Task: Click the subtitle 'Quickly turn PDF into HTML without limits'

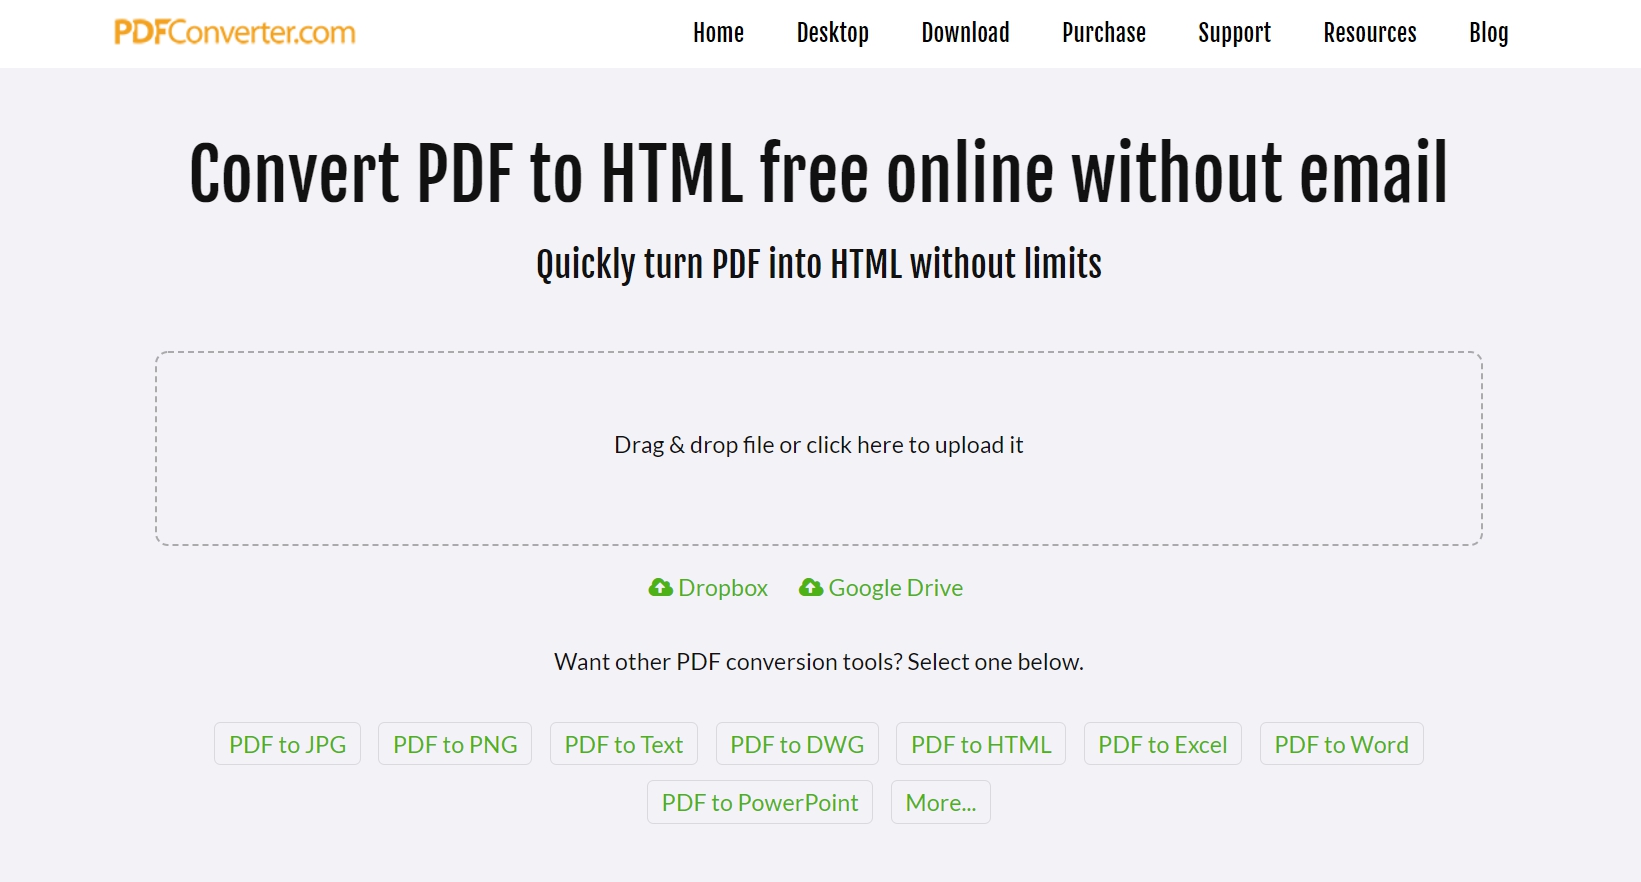Action: (819, 265)
